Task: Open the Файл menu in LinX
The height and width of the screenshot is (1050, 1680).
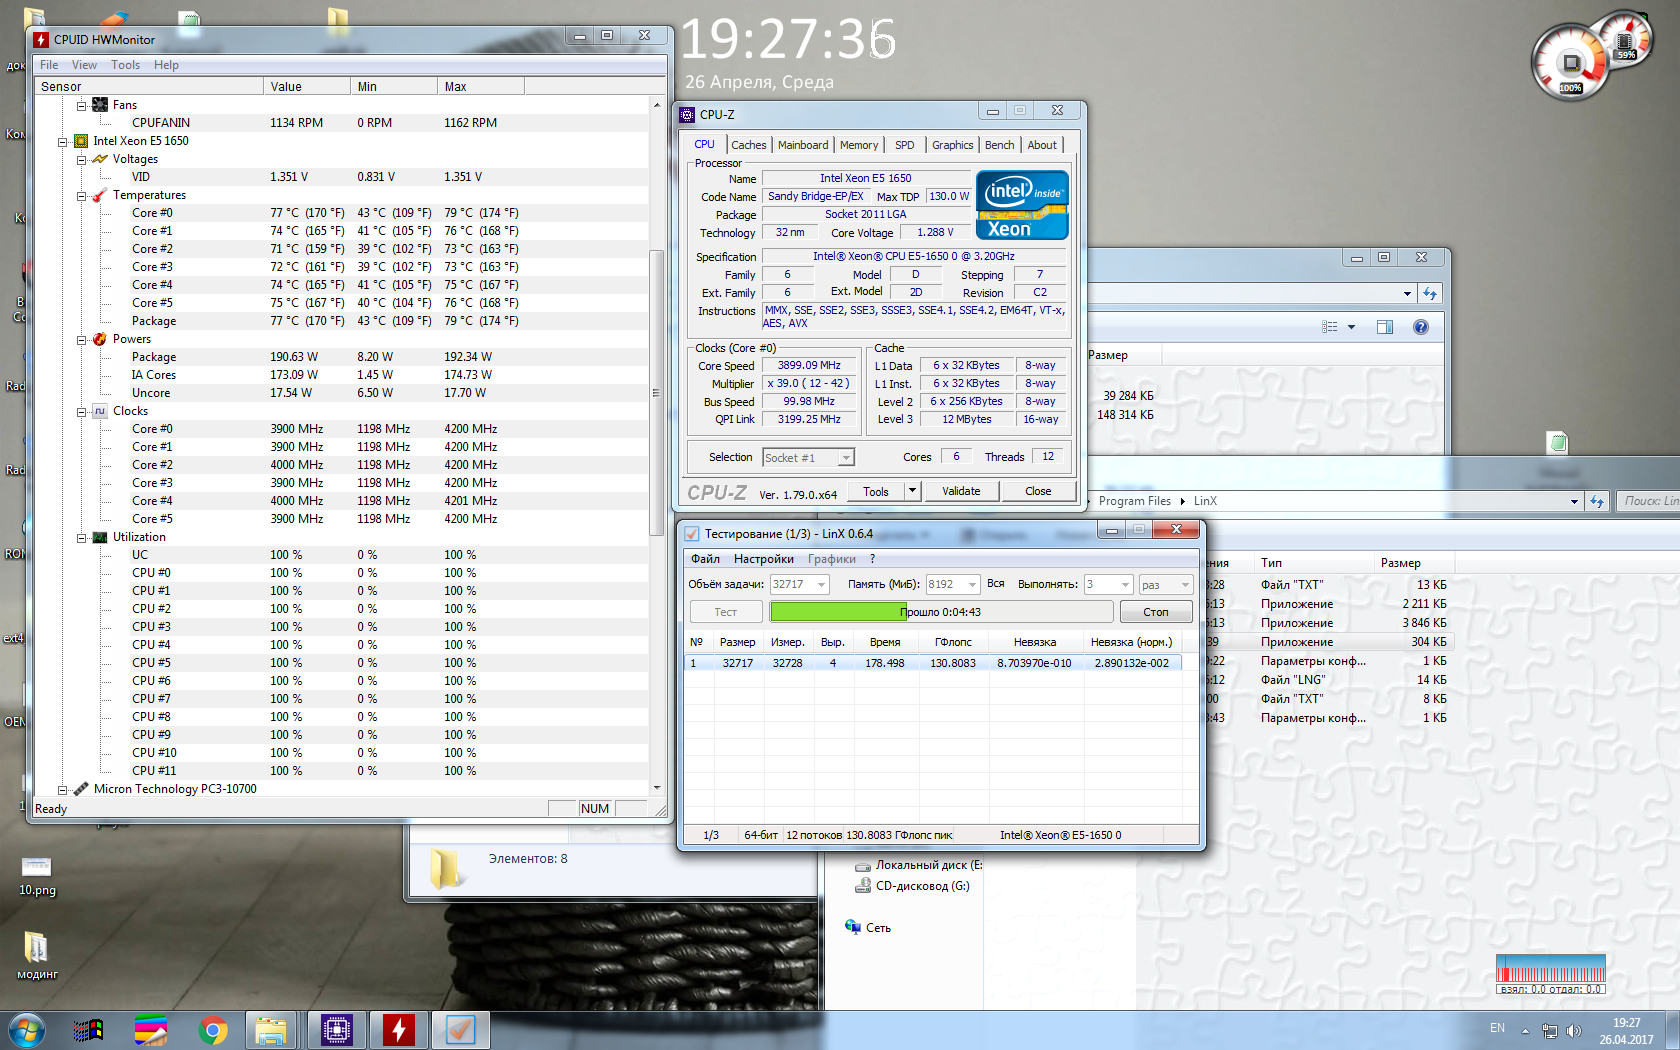Action: point(705,559)
